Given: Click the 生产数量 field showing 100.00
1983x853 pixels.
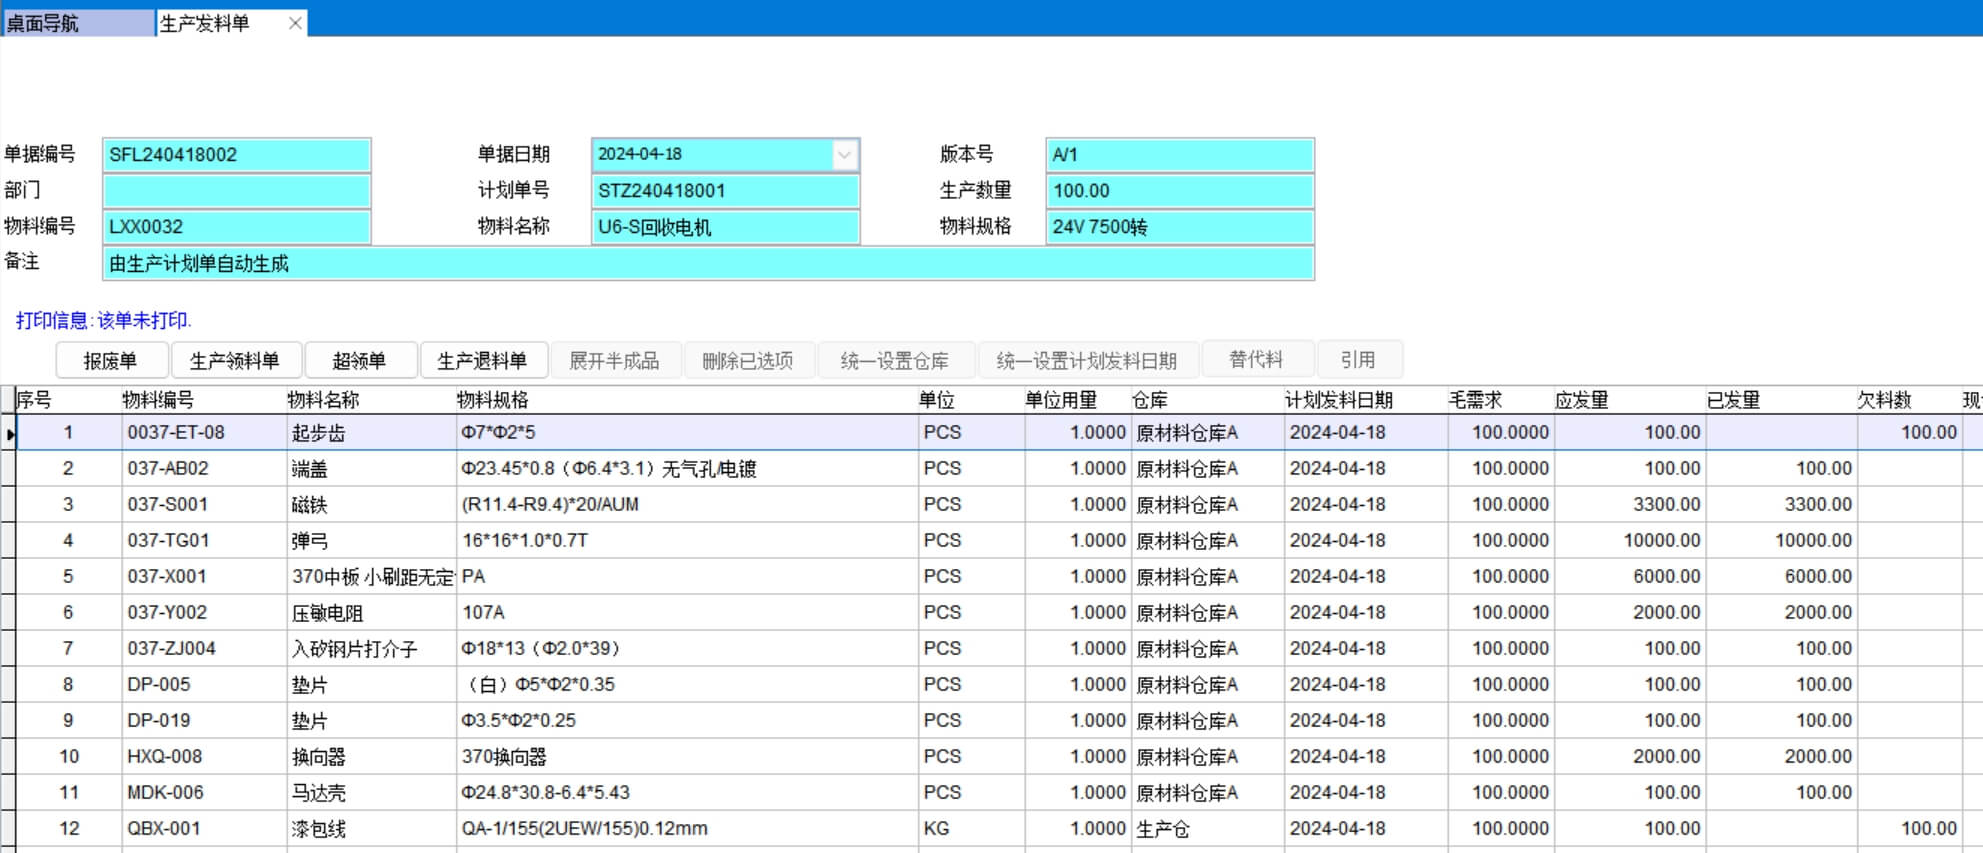Looking at the screenshot, I should [1178, 191].
